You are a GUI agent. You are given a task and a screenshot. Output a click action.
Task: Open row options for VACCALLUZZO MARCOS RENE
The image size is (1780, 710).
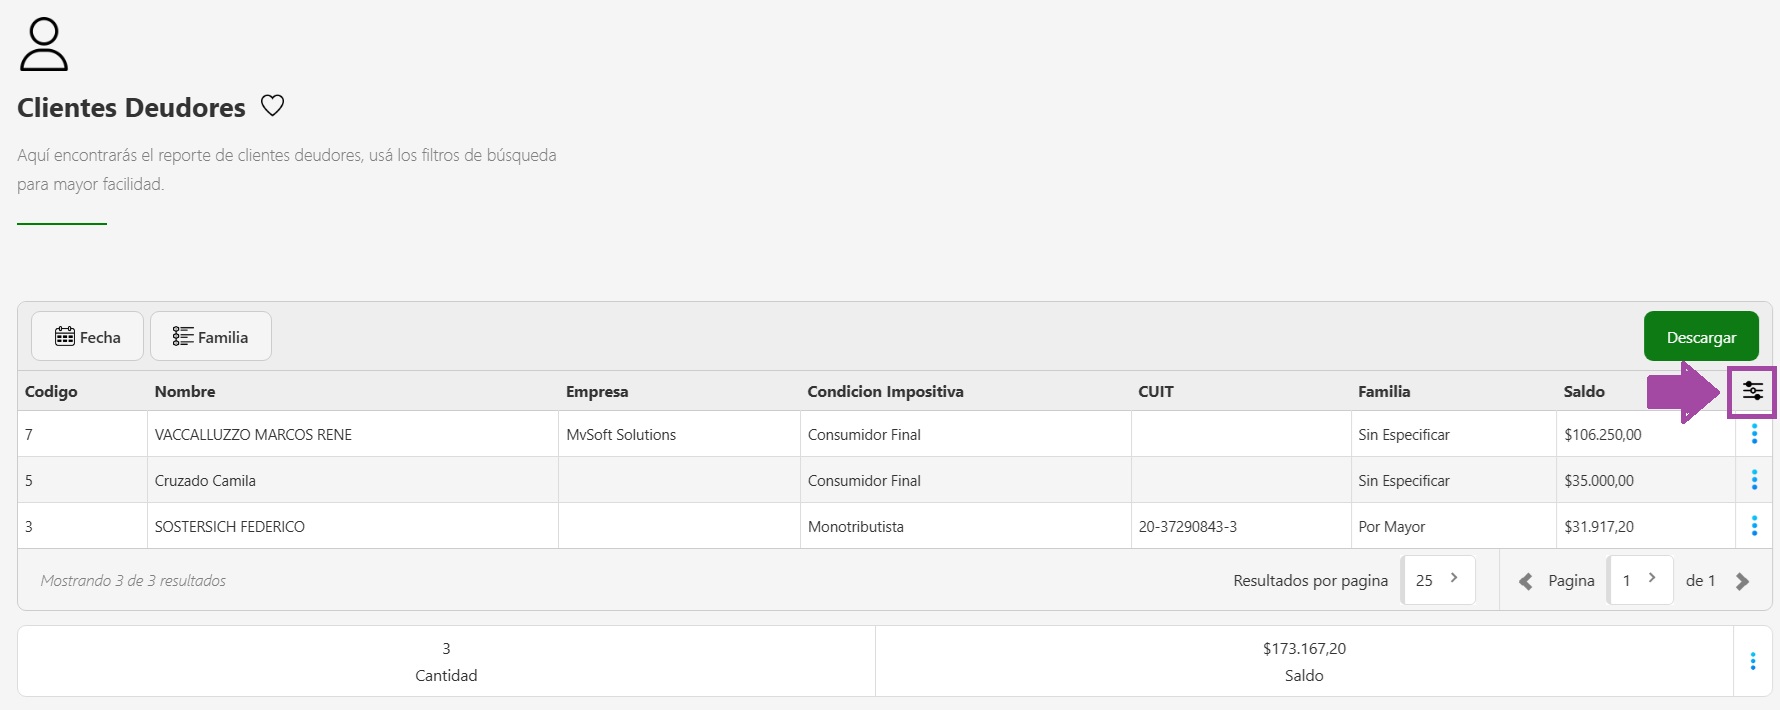(x=1754, y=434)
